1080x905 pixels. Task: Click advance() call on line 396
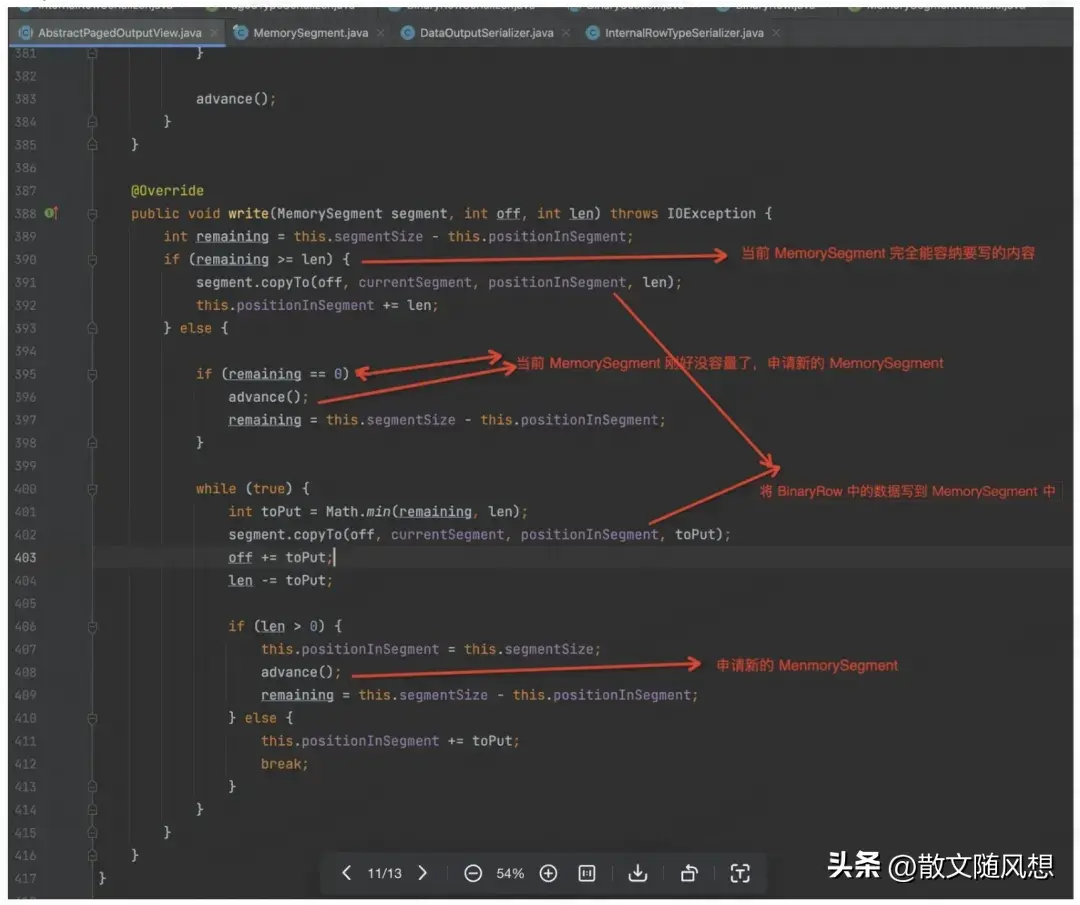268,397
